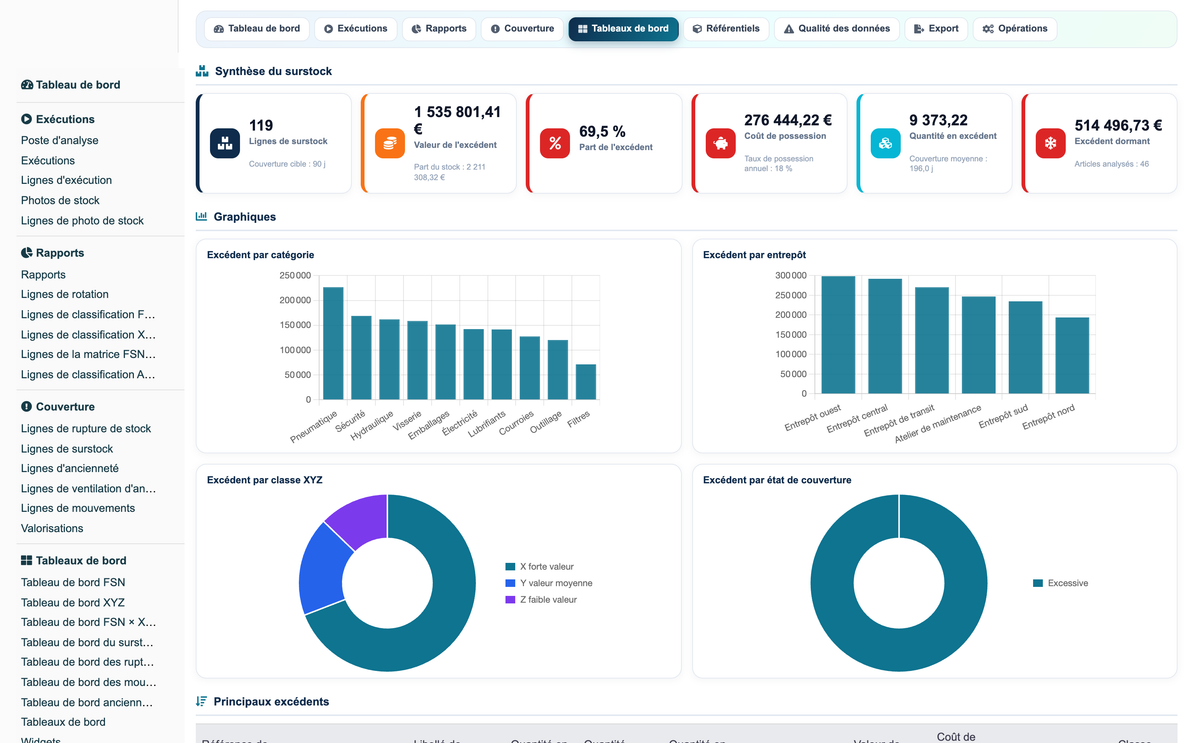Viewport: 1200px width, 743px height.
Task: Open the Rapports tab
Action: (x=439, y=29)
